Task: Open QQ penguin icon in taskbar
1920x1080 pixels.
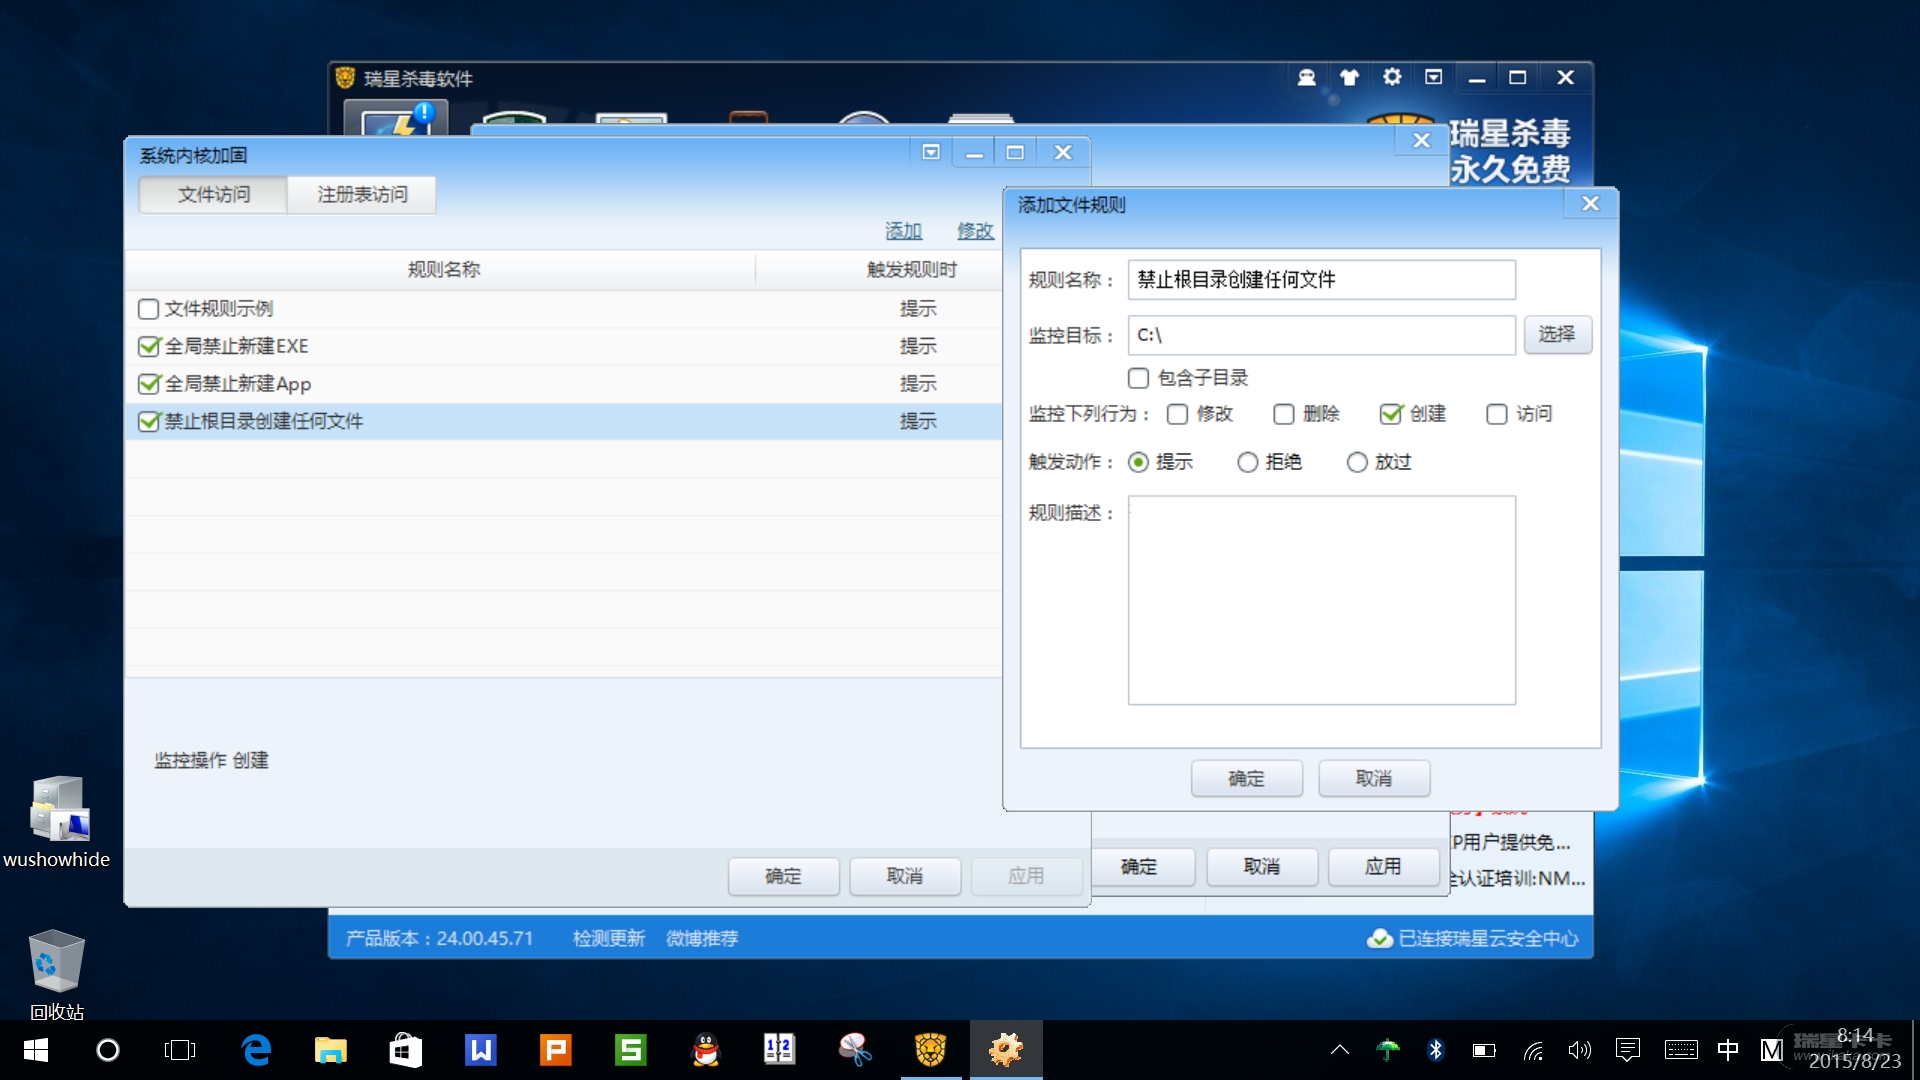Action: click(706, 1050)
